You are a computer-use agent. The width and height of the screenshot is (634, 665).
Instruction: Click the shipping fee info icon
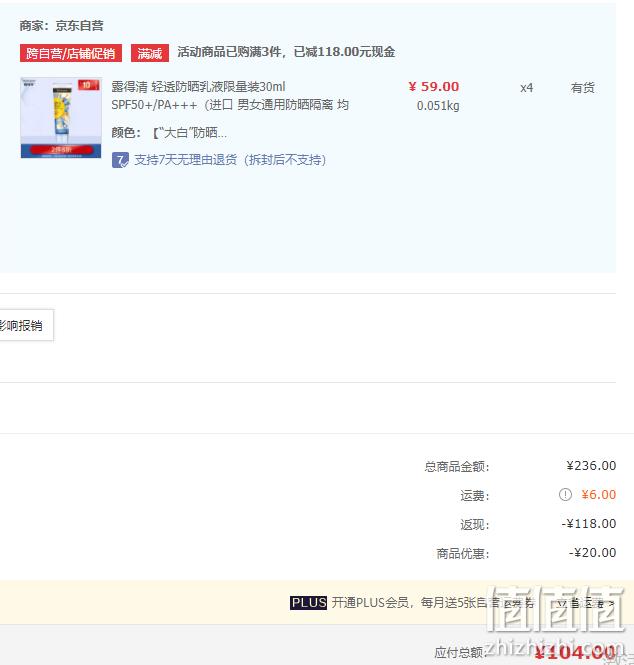pos(565,495)
